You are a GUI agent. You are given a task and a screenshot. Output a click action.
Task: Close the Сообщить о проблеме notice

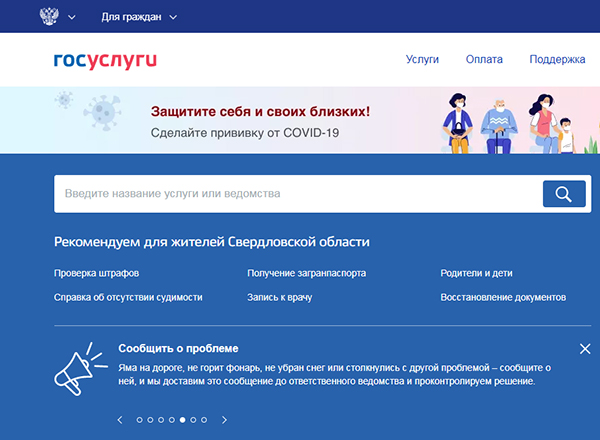pyautogui.click(x=585, y=349)
